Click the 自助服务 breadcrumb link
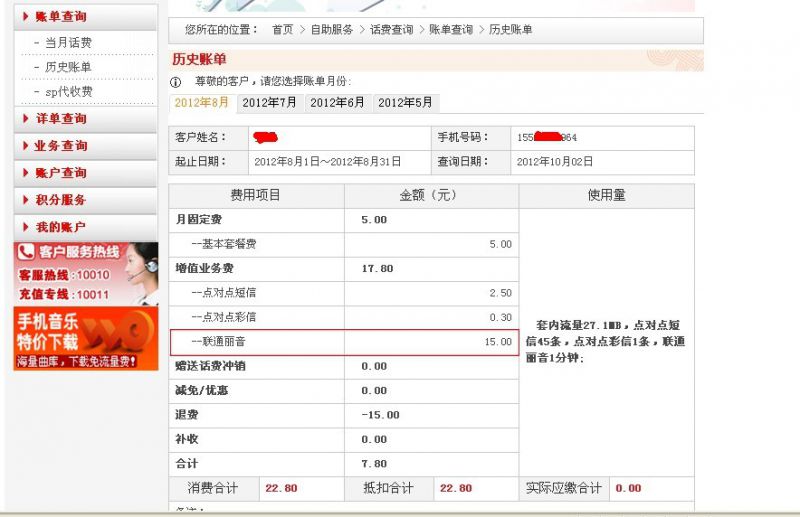800x517 pixels. tap(333, 30)
